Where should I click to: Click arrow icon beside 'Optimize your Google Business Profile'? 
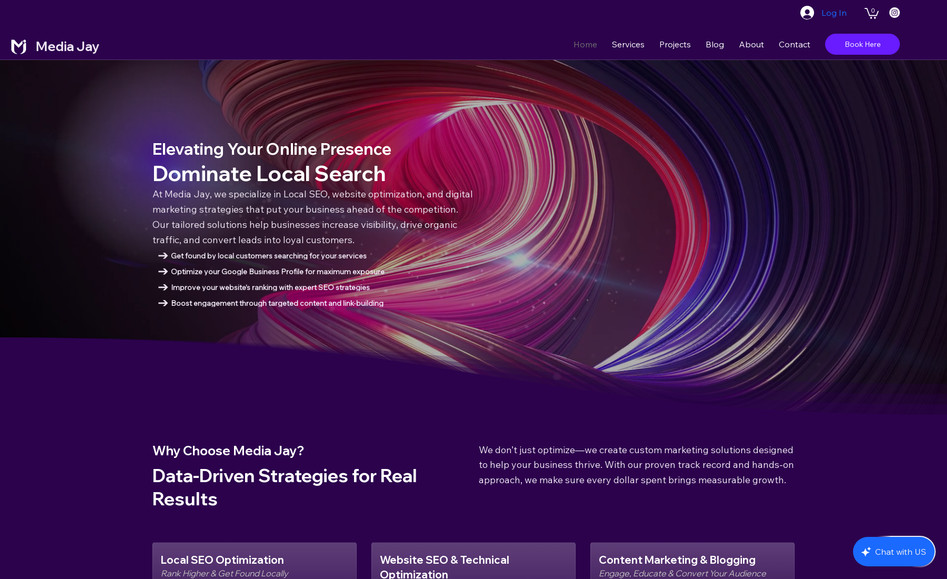point(163,272)
